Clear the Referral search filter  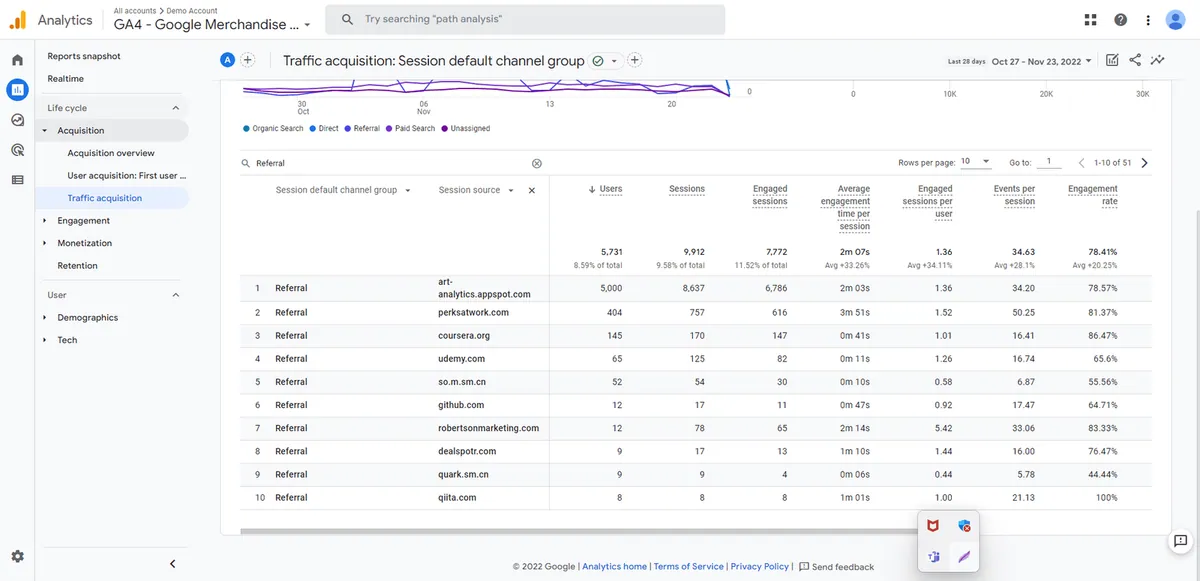536,163
